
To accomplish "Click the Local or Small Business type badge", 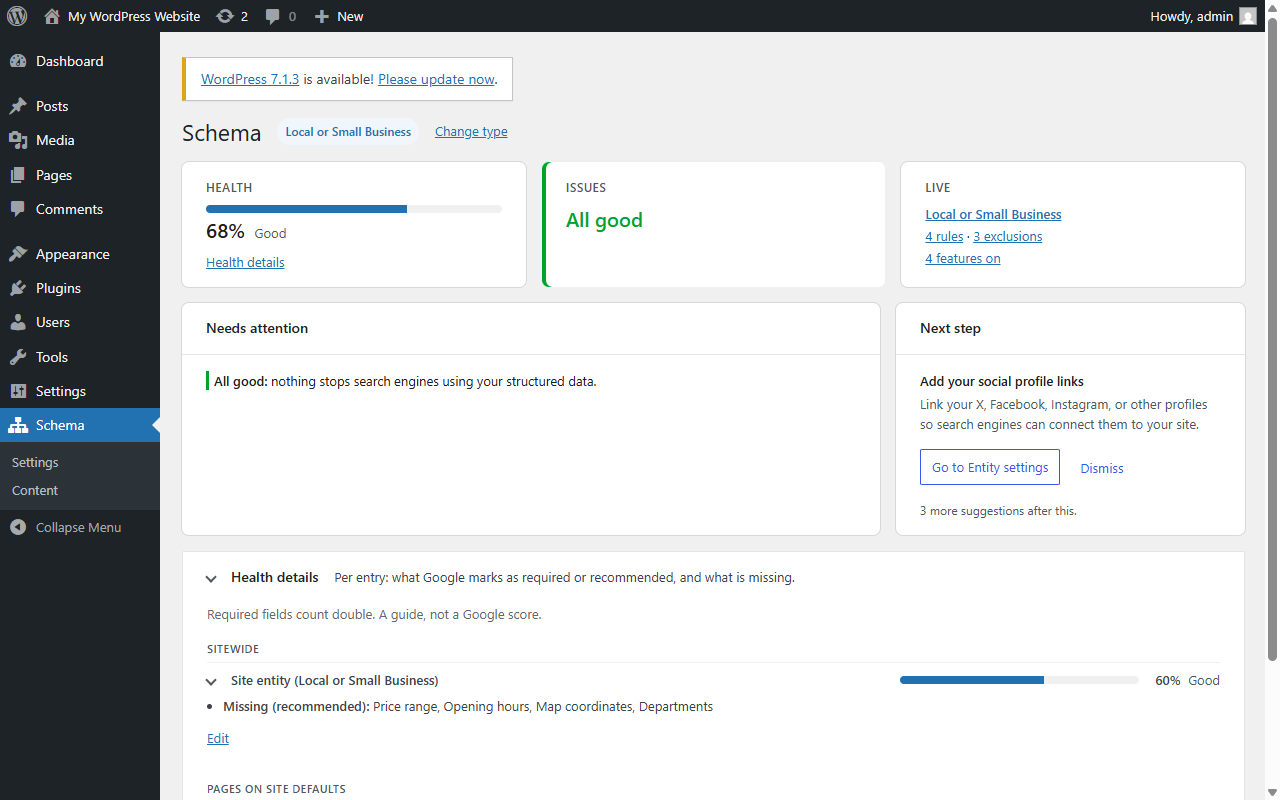I will pyautogui.click(x=348, y=131).
